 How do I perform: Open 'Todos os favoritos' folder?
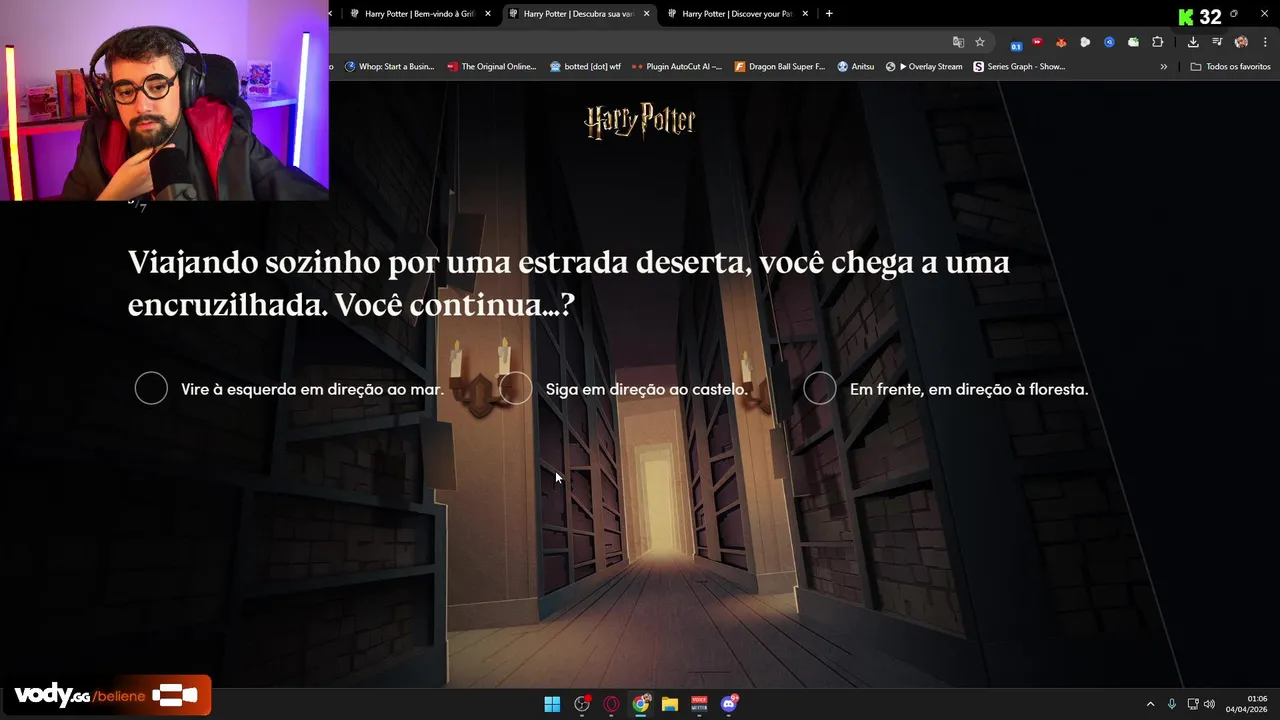tap(1230, 67)
